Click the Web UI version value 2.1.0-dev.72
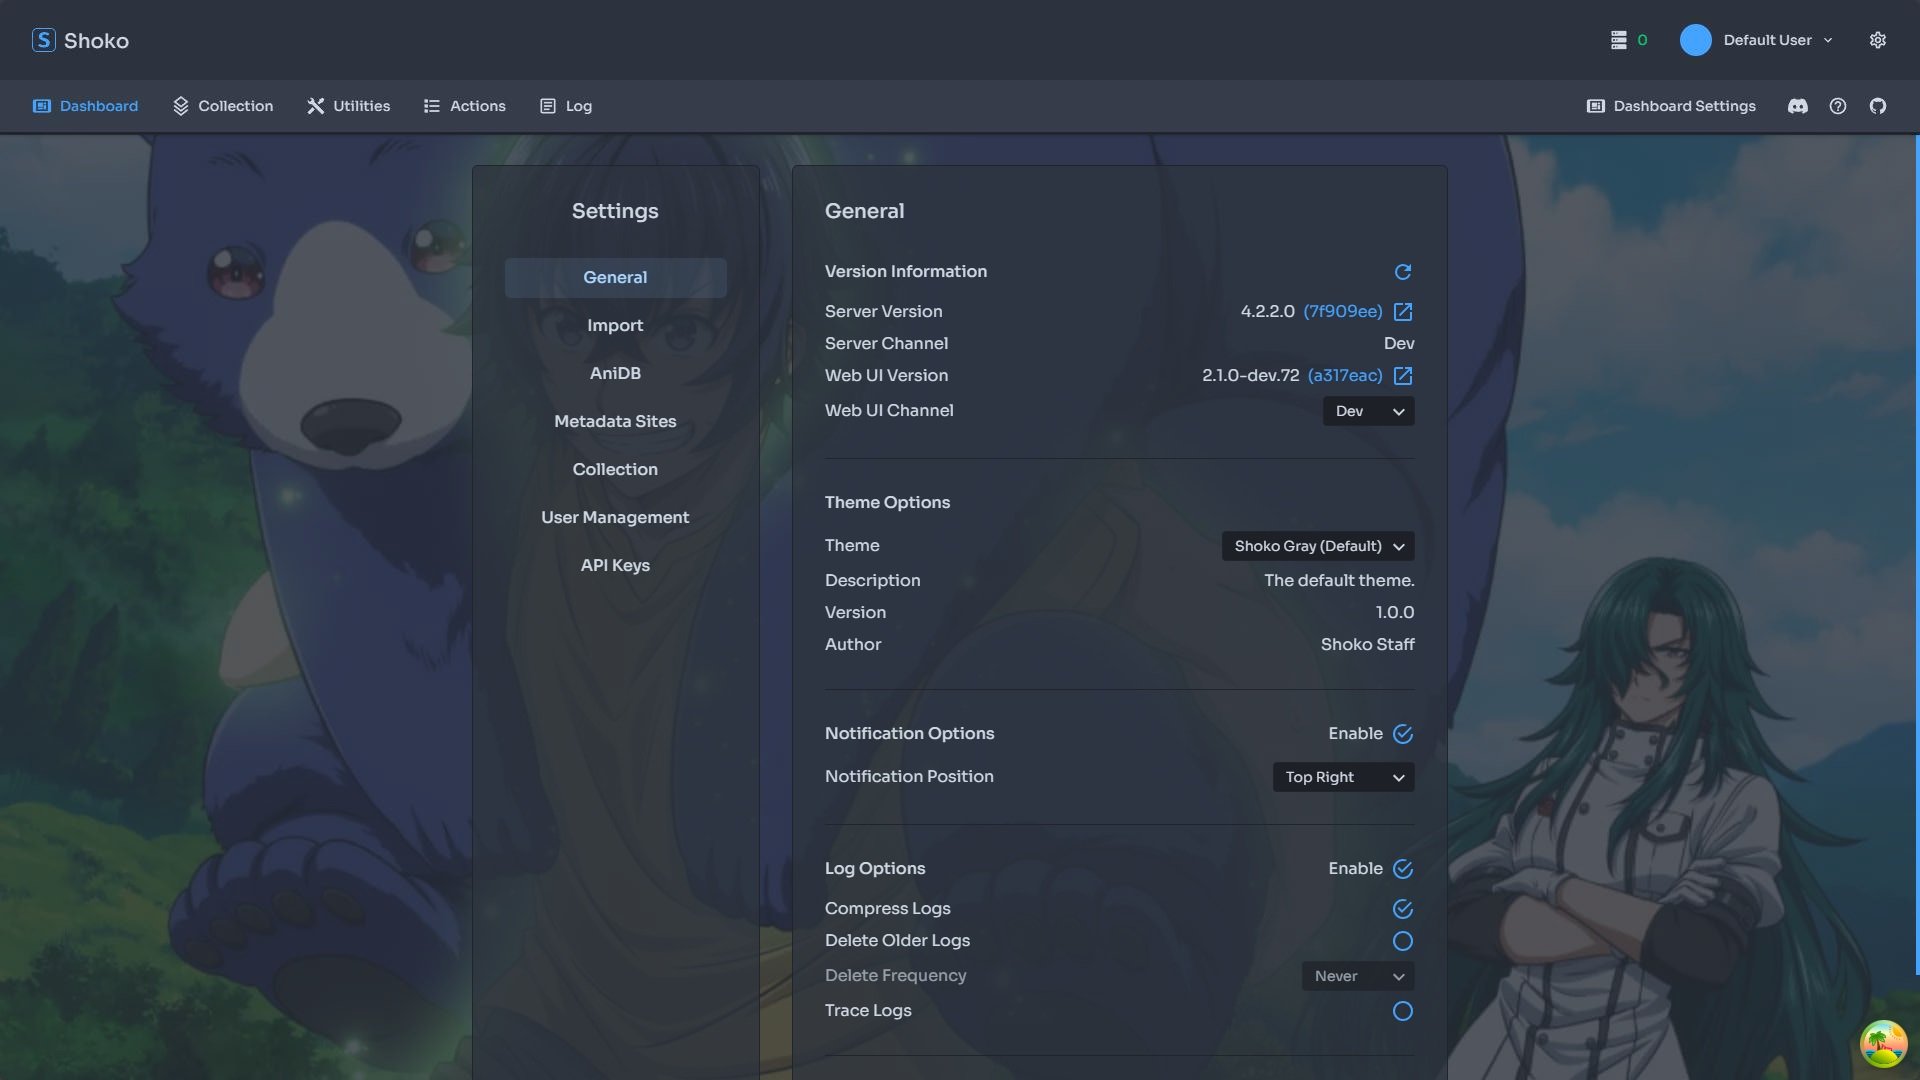This screenshot has height=1080, width=1920. point(1250,376)
